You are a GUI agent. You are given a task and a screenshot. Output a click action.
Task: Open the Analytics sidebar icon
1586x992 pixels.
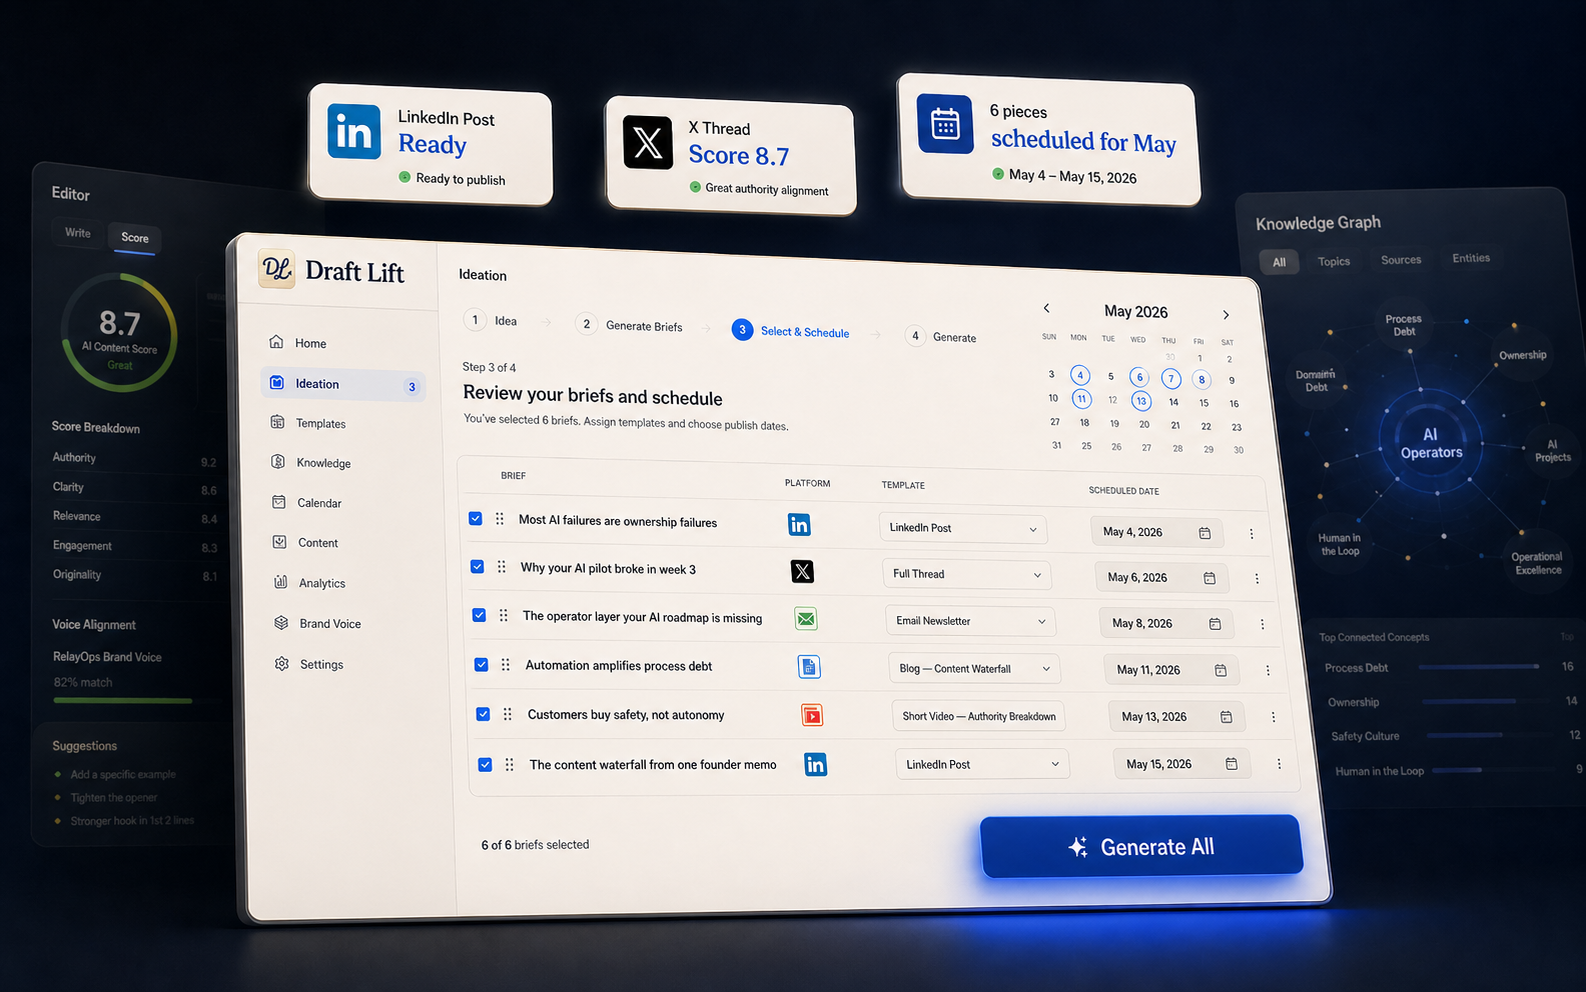click(281, 582)
